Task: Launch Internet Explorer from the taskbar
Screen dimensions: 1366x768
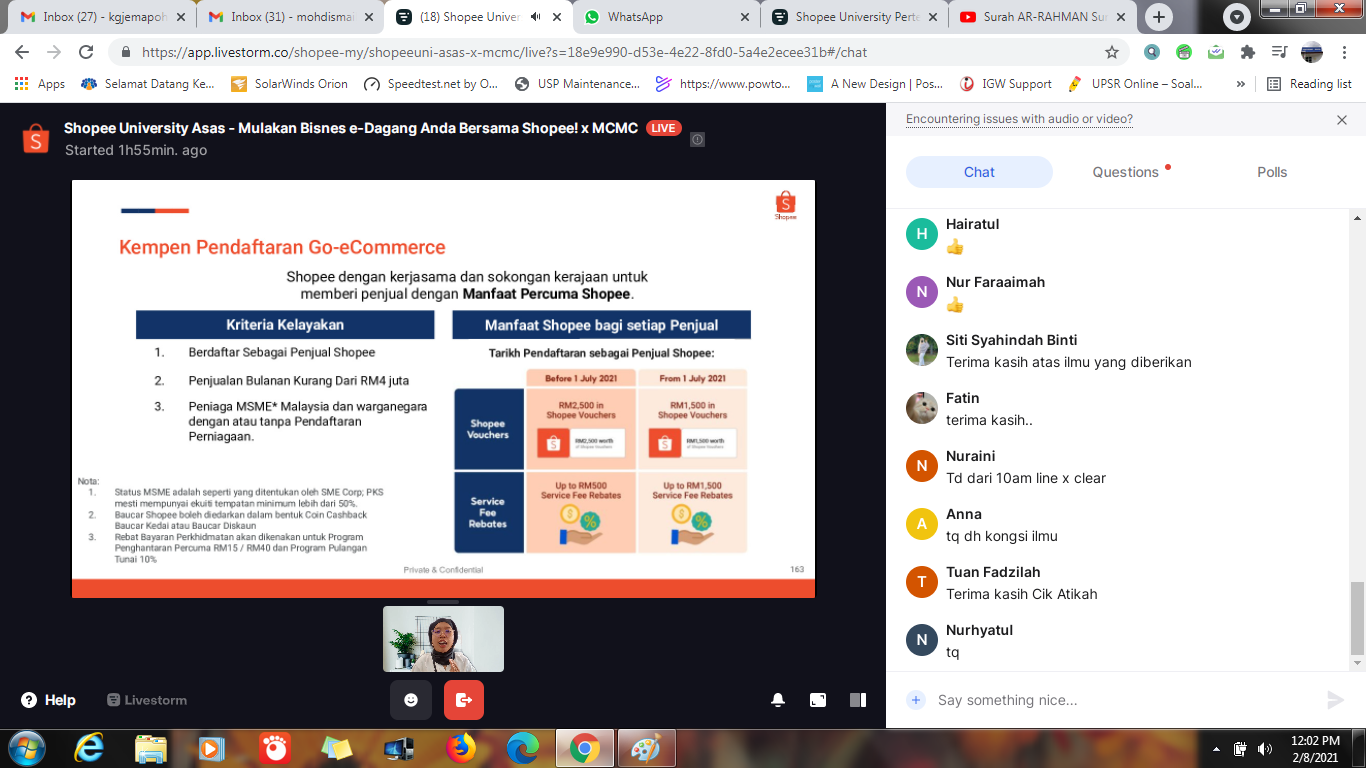Action: pyautogui.click(x=89, y=748)
